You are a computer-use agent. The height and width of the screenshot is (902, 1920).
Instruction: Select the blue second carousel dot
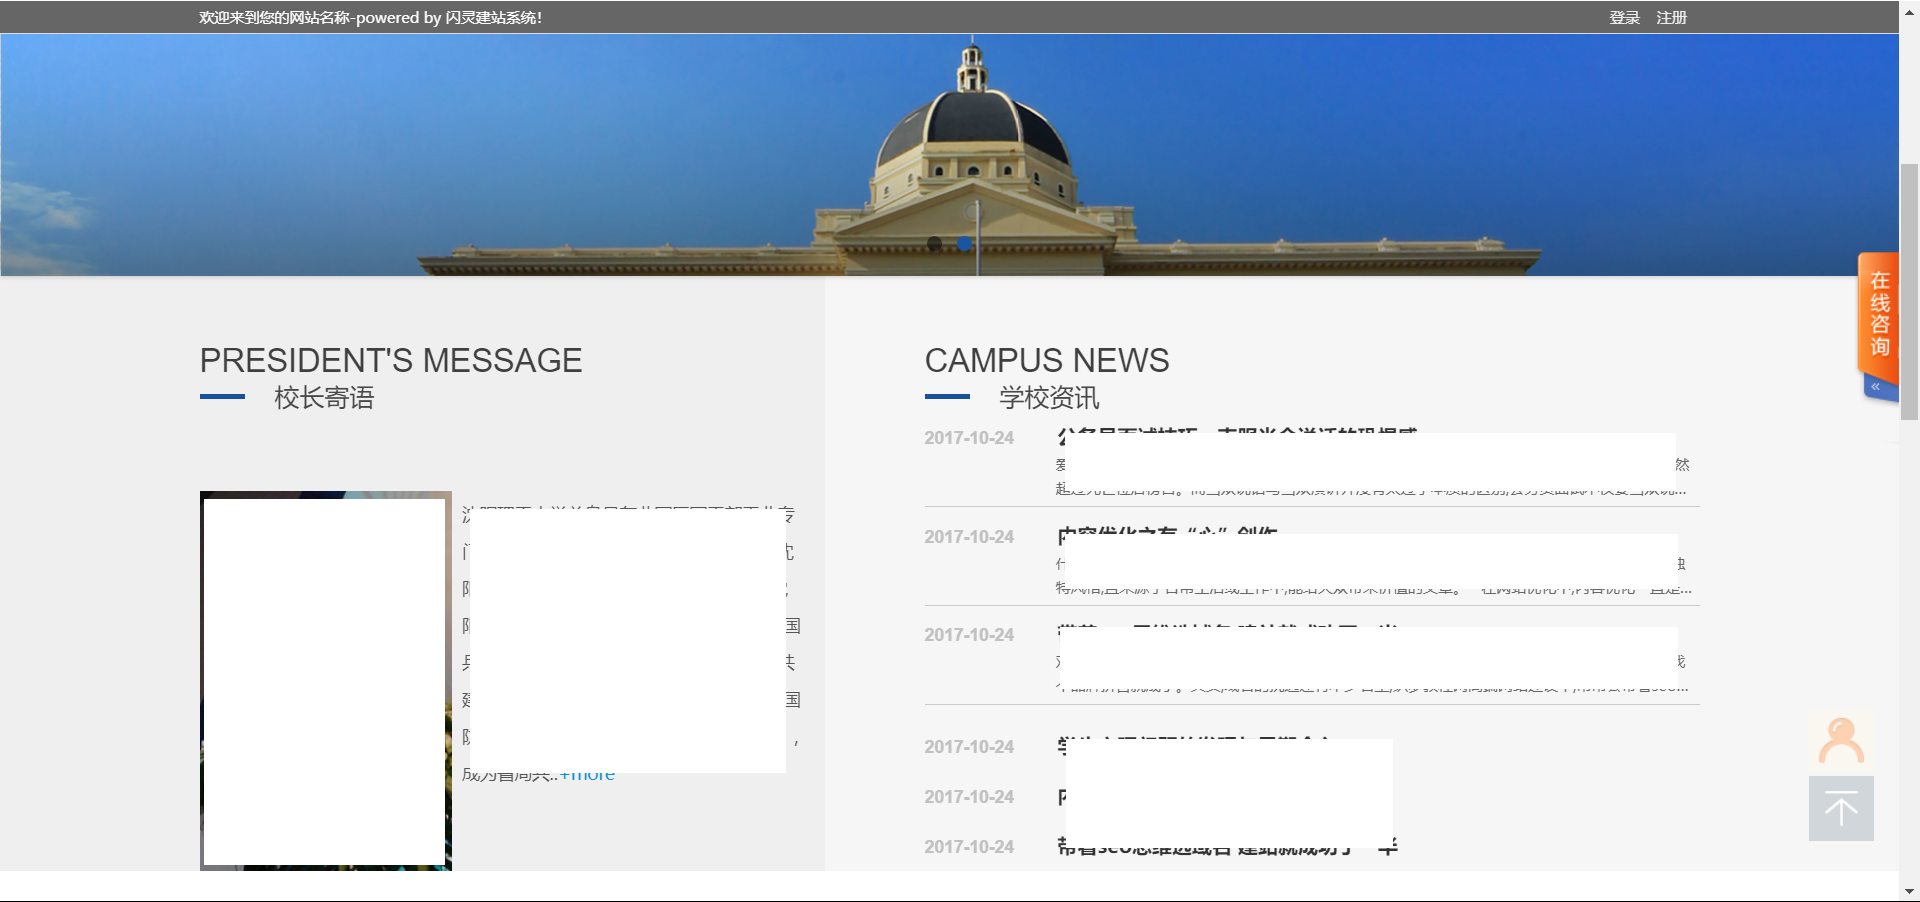[x=964, y=243]
